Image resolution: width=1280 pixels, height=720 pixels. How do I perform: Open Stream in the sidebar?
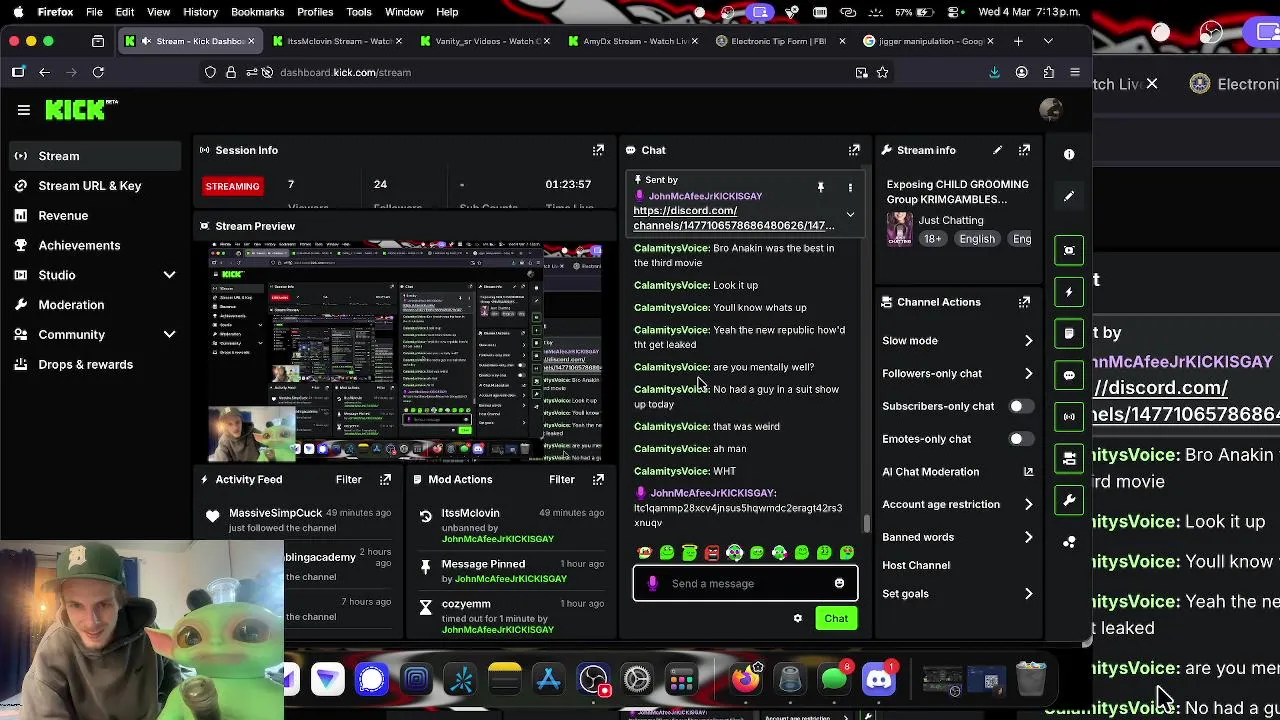pyautogui.click(x=96, y=156)
